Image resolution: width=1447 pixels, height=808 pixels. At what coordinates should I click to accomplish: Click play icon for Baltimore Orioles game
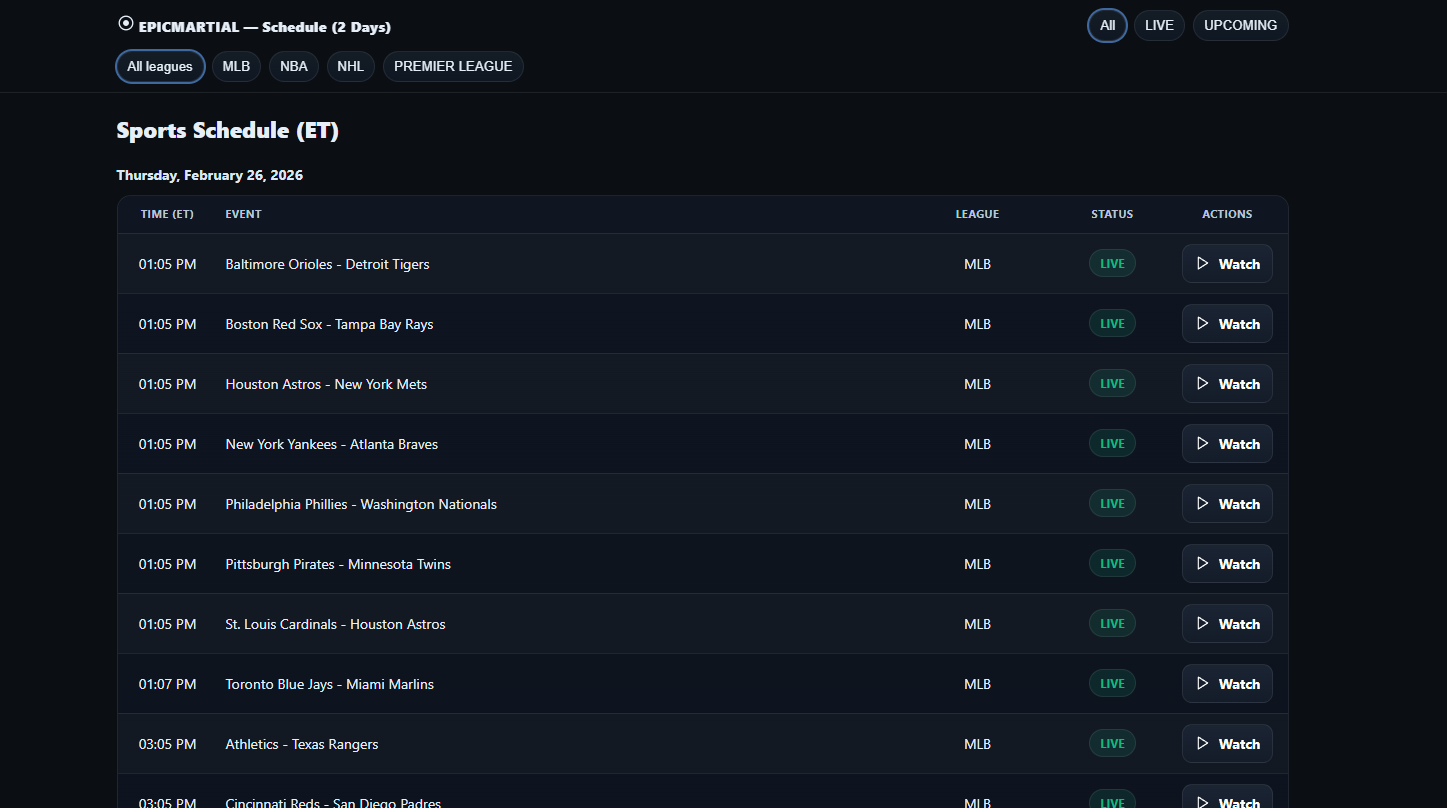coord(1203,264)
